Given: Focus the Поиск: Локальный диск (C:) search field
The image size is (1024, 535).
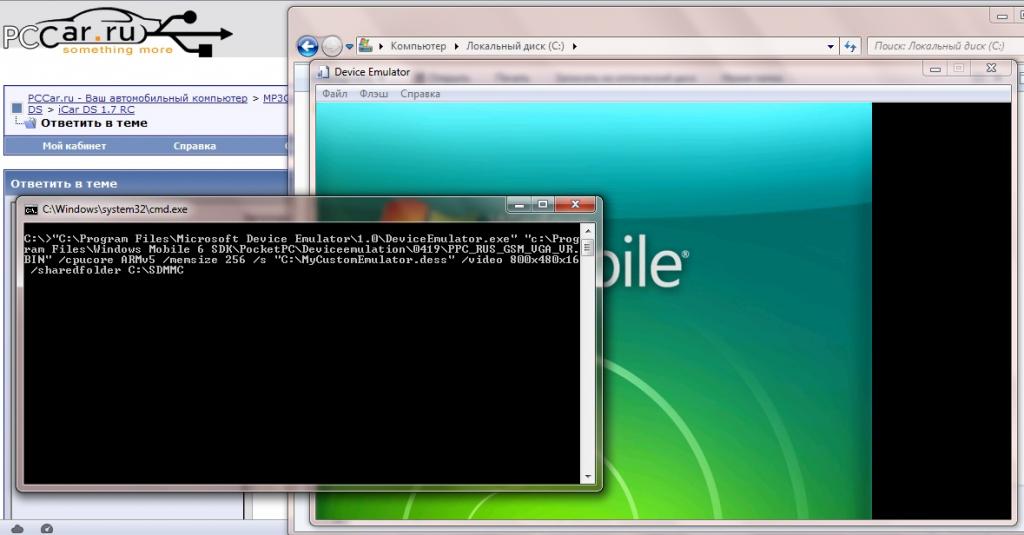Looking at the screenshot, I should click(944, 46).
